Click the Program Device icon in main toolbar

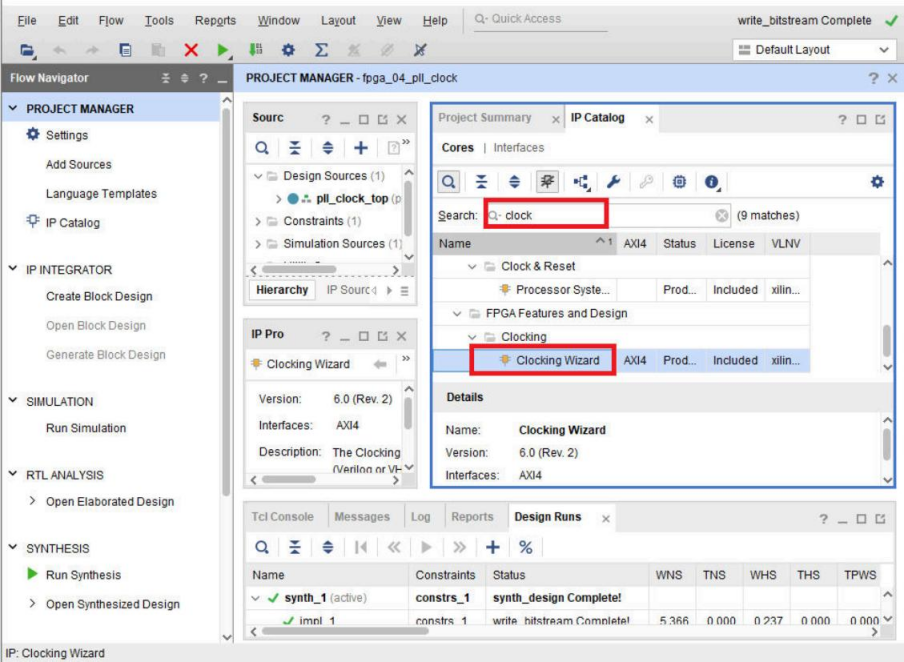[256, 50]
